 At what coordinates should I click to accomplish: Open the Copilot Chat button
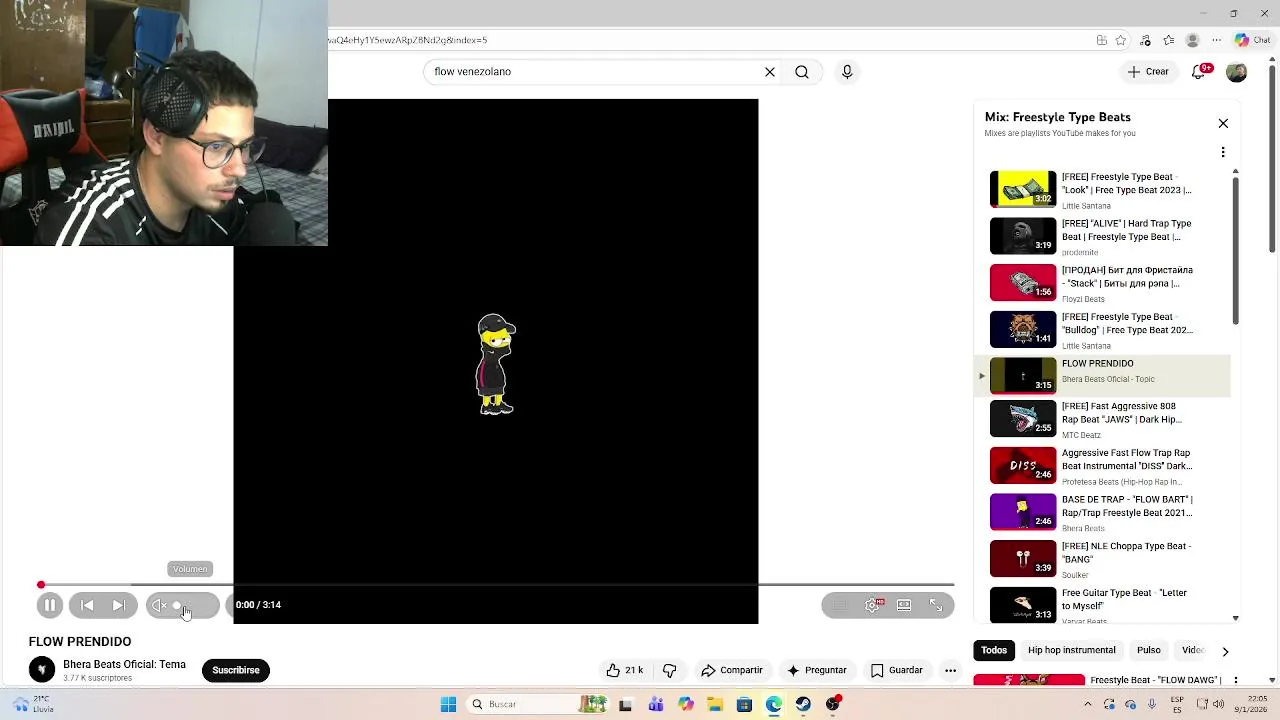click(1252, 40)
